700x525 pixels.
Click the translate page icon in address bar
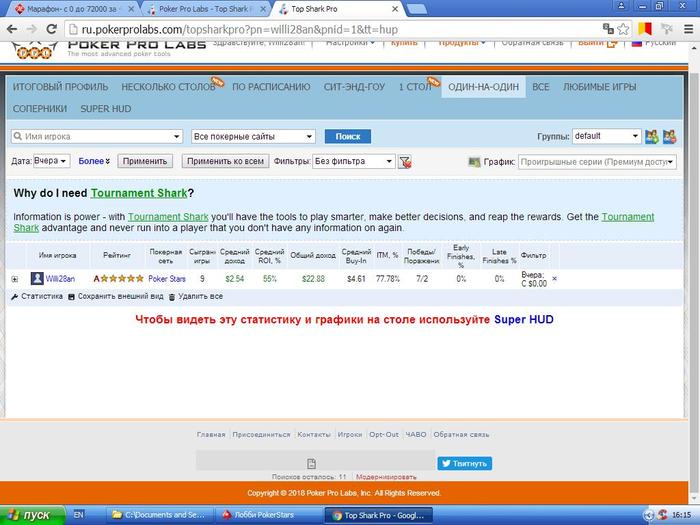(x=608, y=29)
